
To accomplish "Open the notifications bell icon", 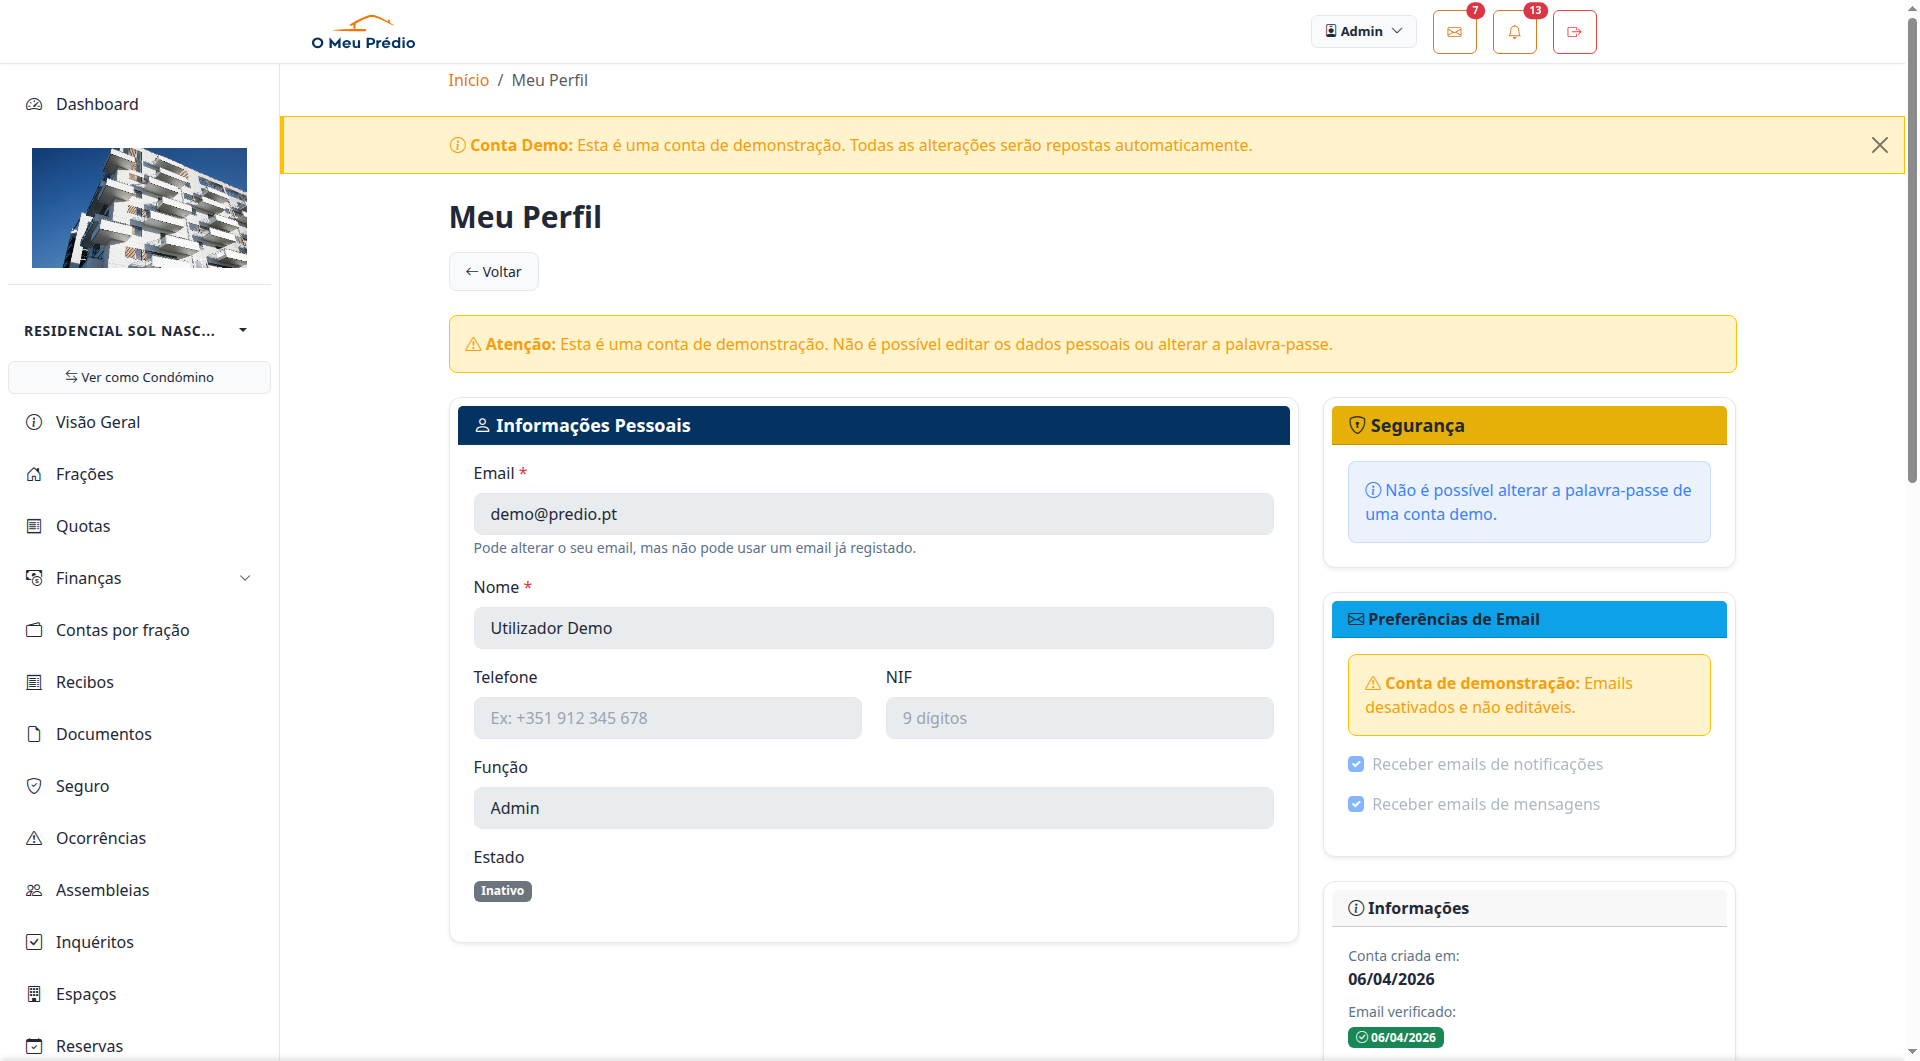I will tap(1514, 32).
